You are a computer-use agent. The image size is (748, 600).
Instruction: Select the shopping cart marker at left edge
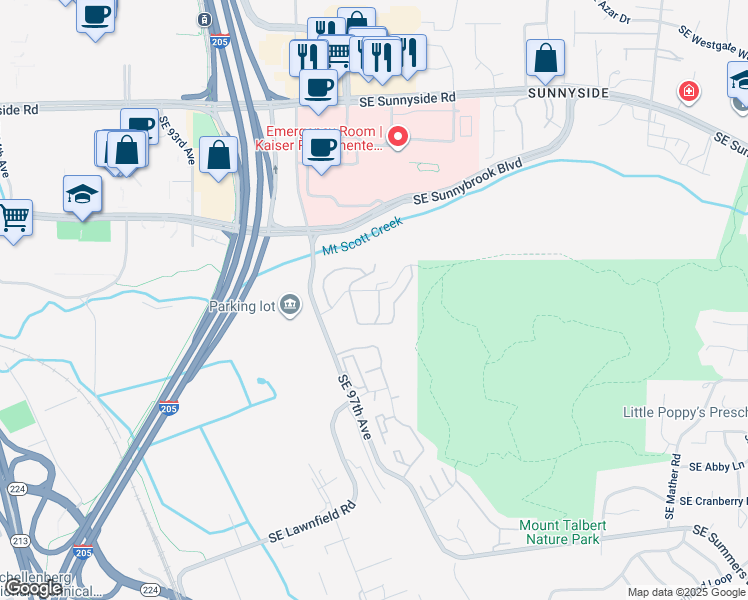coord(15,220)
